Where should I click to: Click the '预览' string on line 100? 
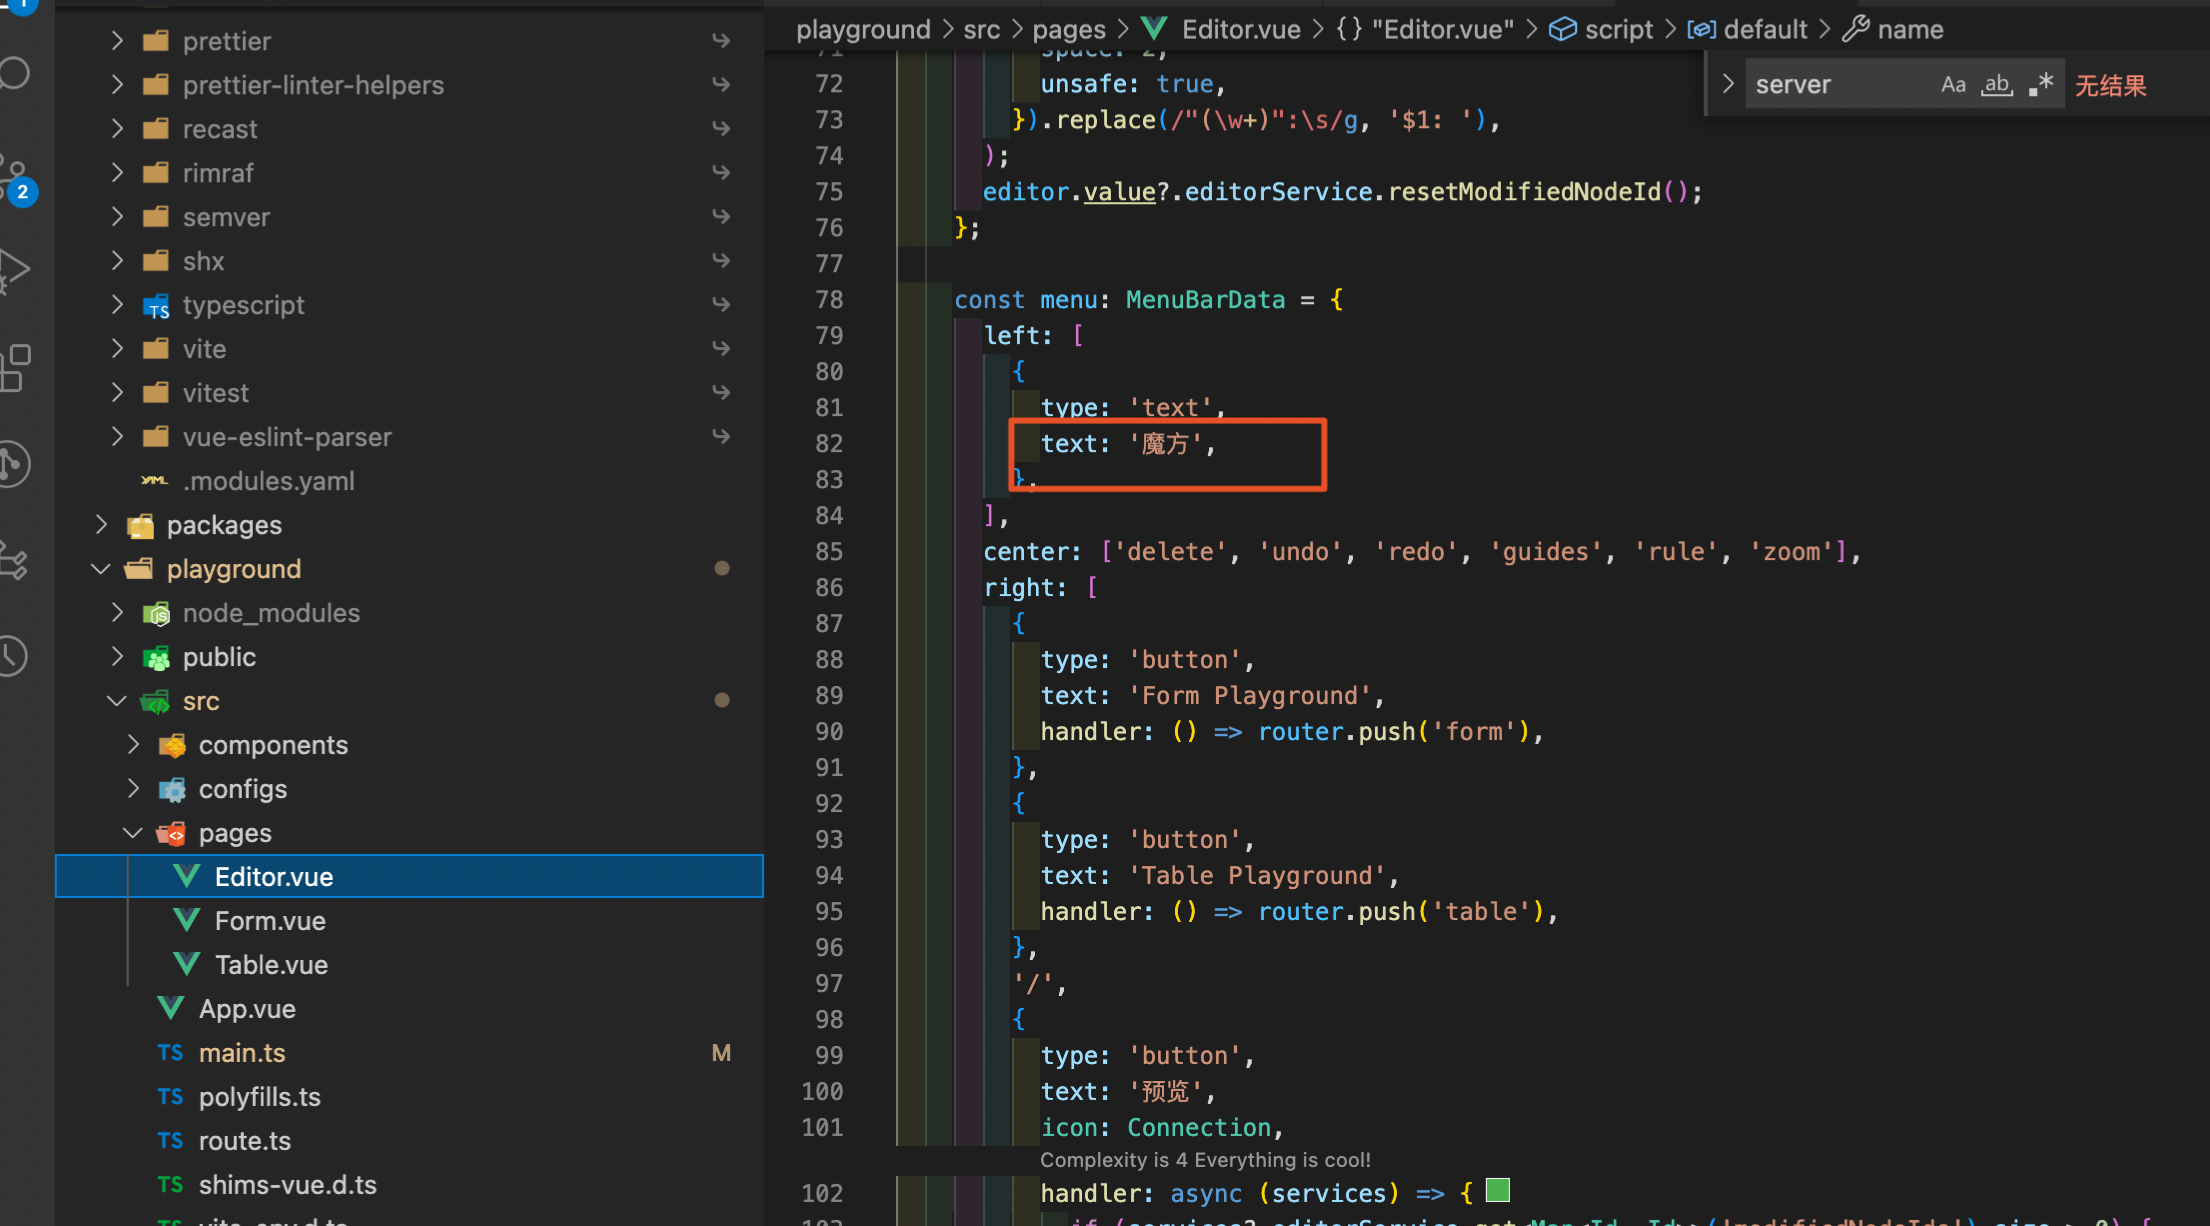(1164, 1090)
